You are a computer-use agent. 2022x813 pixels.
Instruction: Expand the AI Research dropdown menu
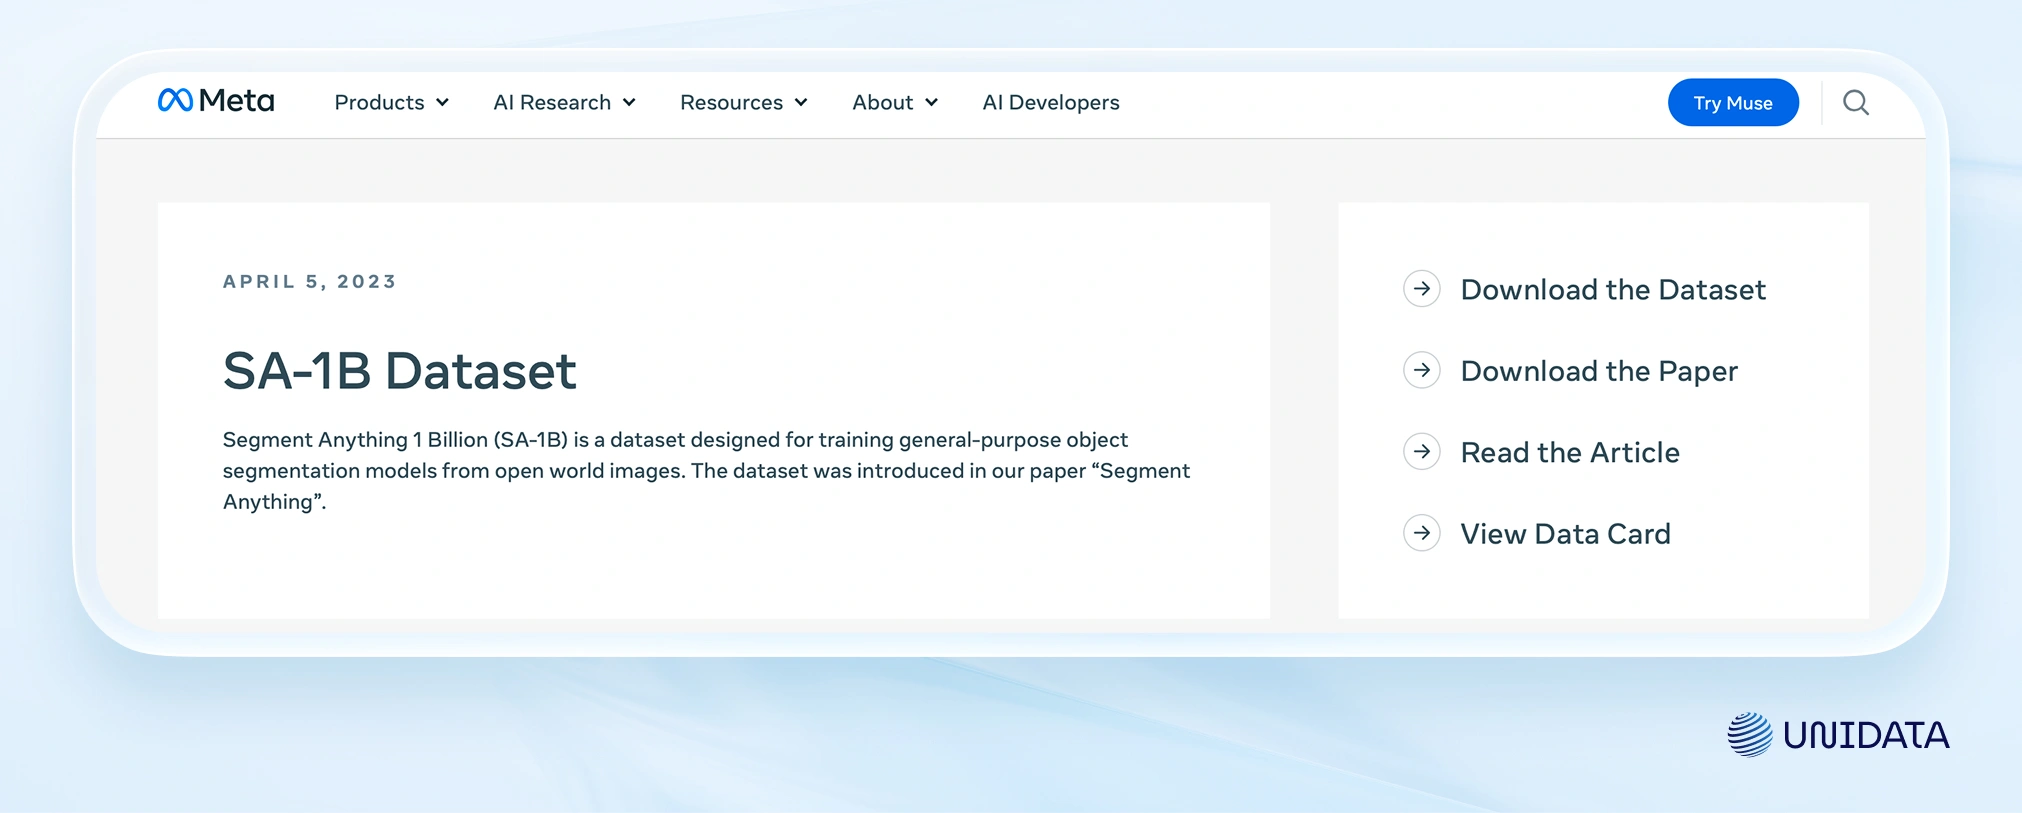565,103
